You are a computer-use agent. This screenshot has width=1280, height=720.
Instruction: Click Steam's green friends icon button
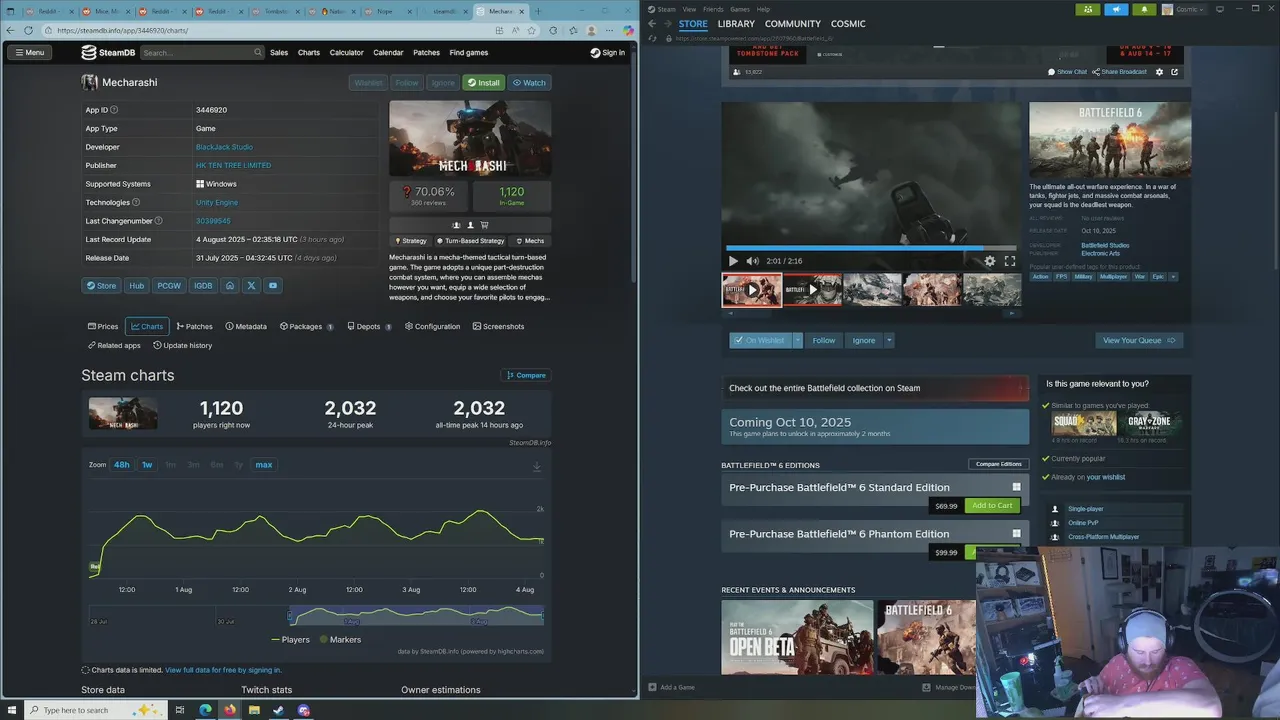[x=1088, y=9]
